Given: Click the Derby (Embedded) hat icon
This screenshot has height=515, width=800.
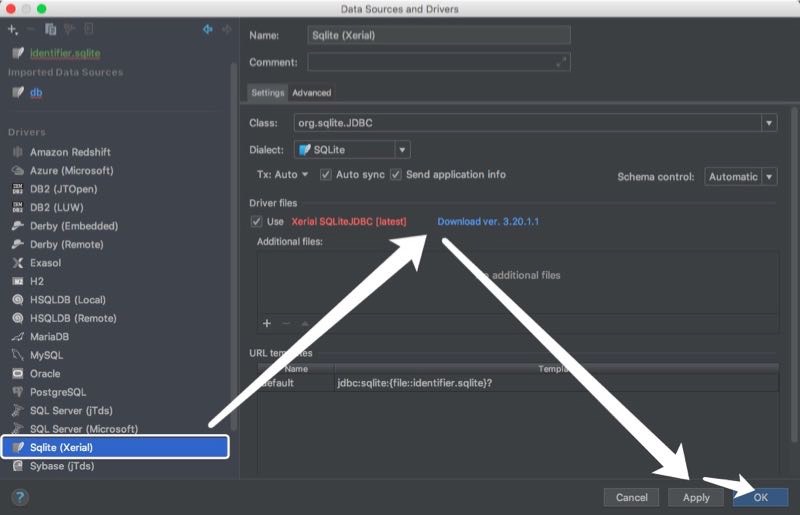Looking at the screenshot, I should coord(18,226).
